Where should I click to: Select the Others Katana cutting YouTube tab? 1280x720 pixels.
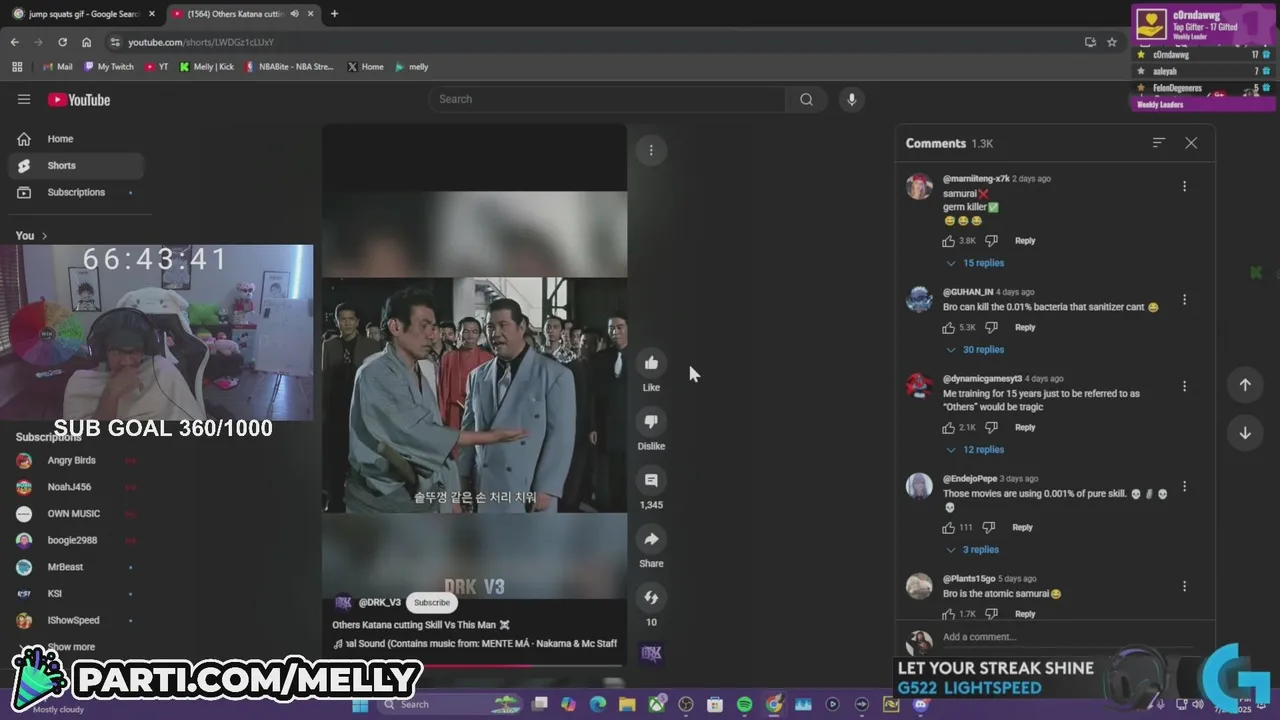point(235,14)
